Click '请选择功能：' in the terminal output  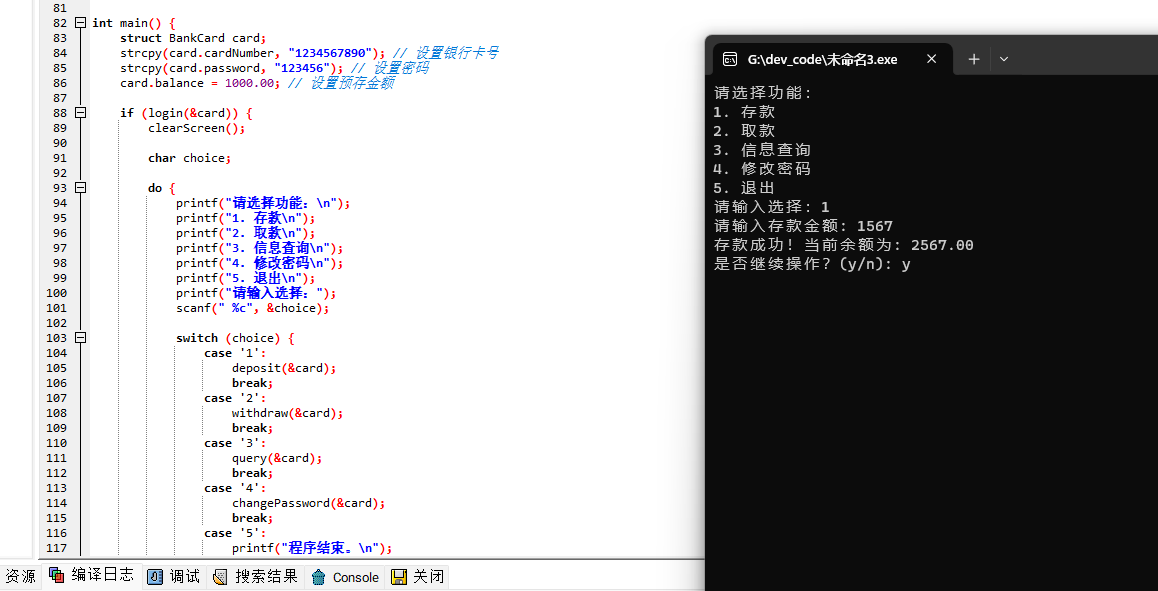click(x=763, y=93)
